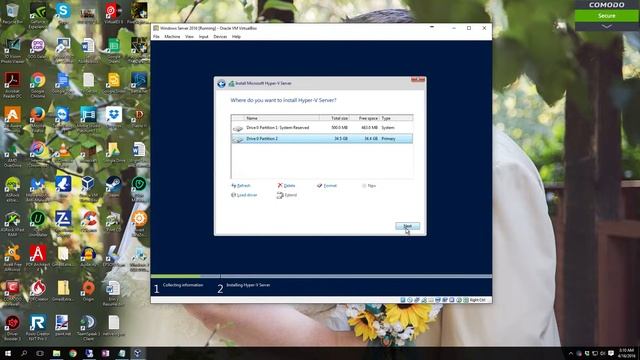Click the Refresh link
640x360 pixels.
pos(241,186)
